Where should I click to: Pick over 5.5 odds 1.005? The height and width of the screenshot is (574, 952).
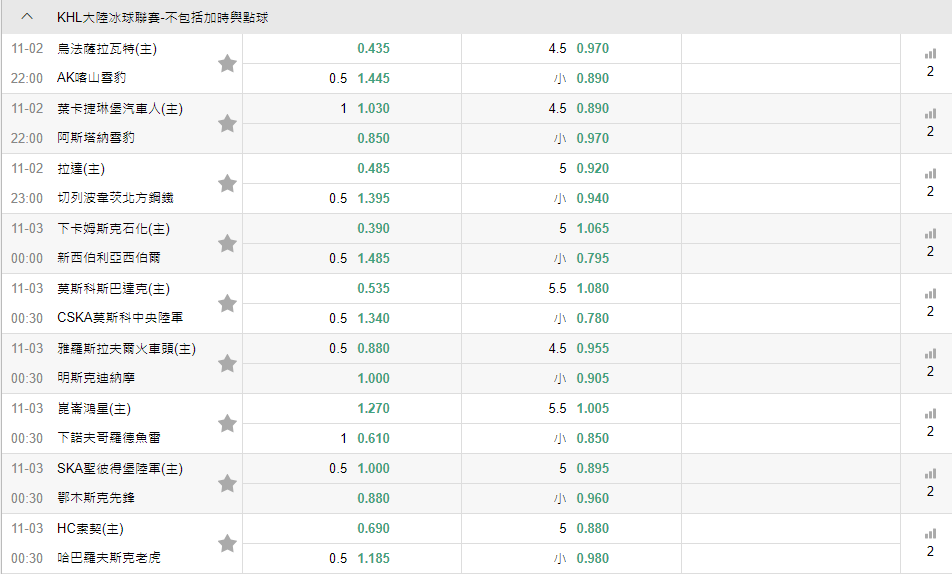pos(593,409)
